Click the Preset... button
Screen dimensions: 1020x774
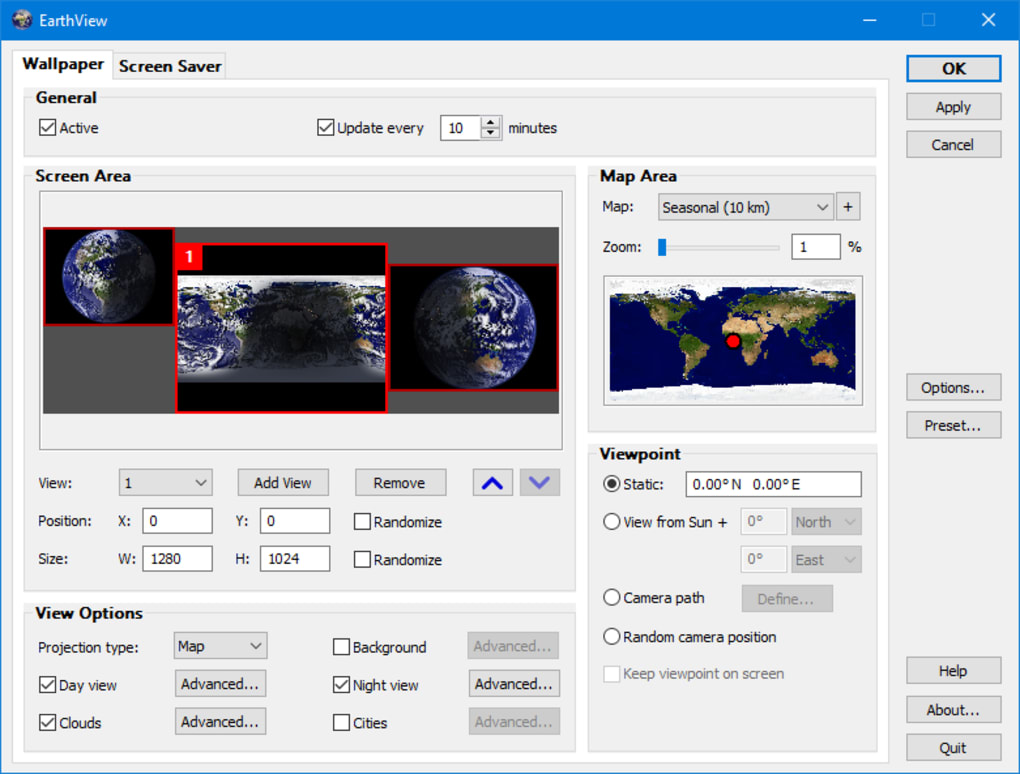pos(953,425)
